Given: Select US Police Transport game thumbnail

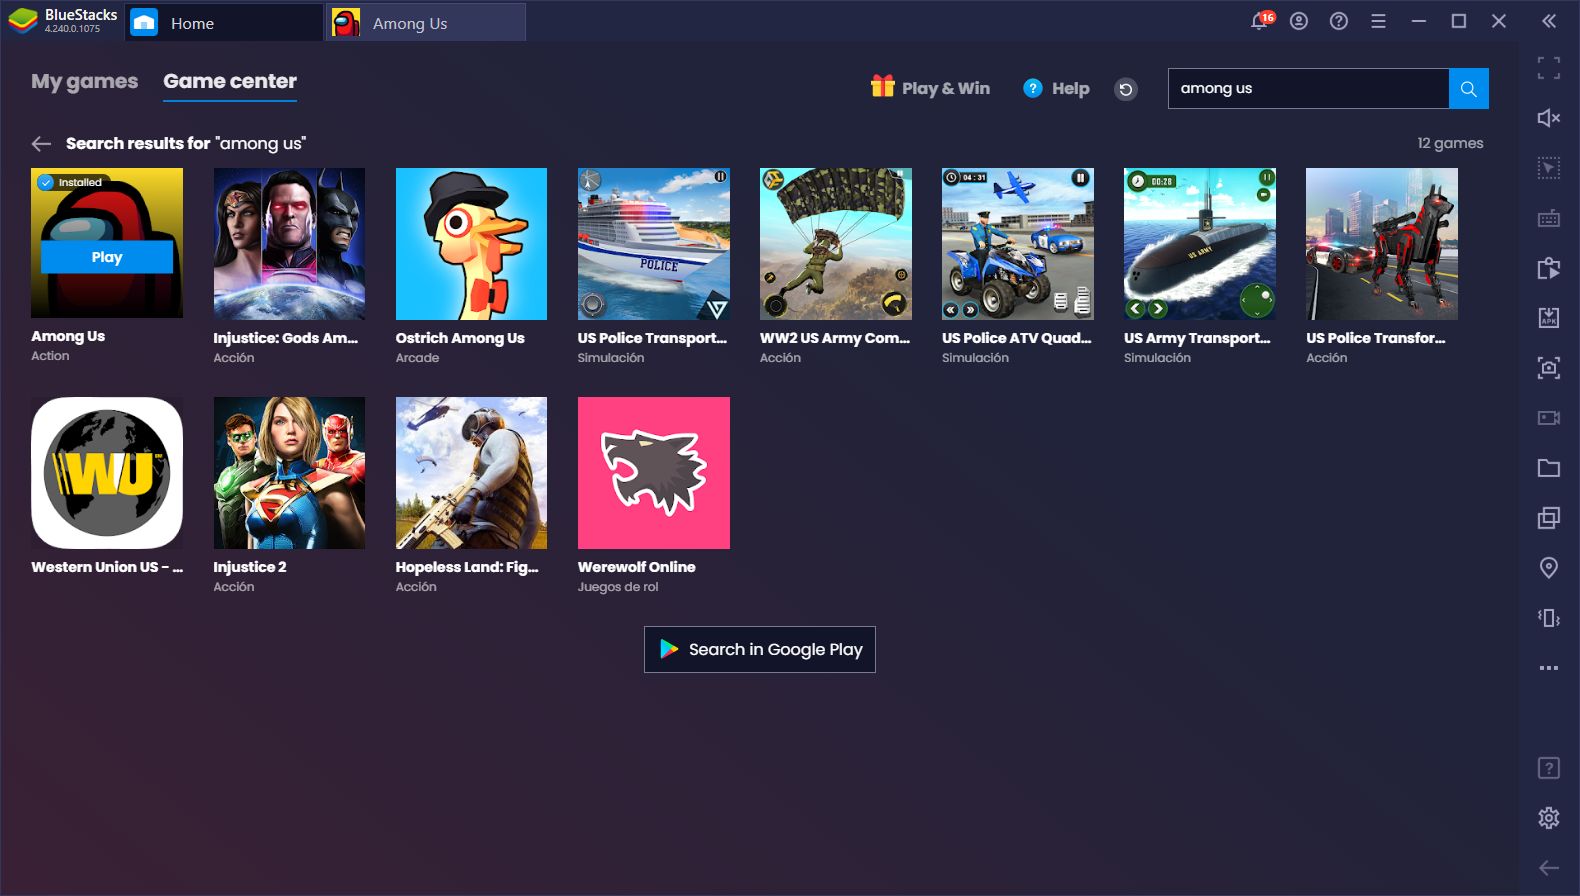Looking at the screenshot, I should click(654, 244).
